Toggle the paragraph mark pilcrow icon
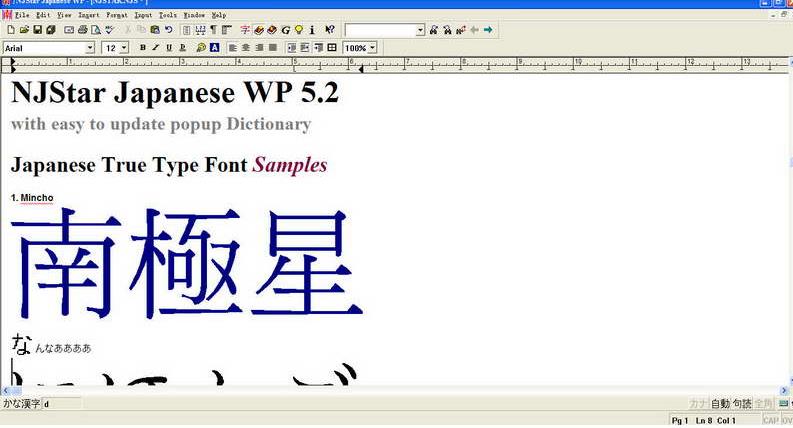 coord(213,30)
